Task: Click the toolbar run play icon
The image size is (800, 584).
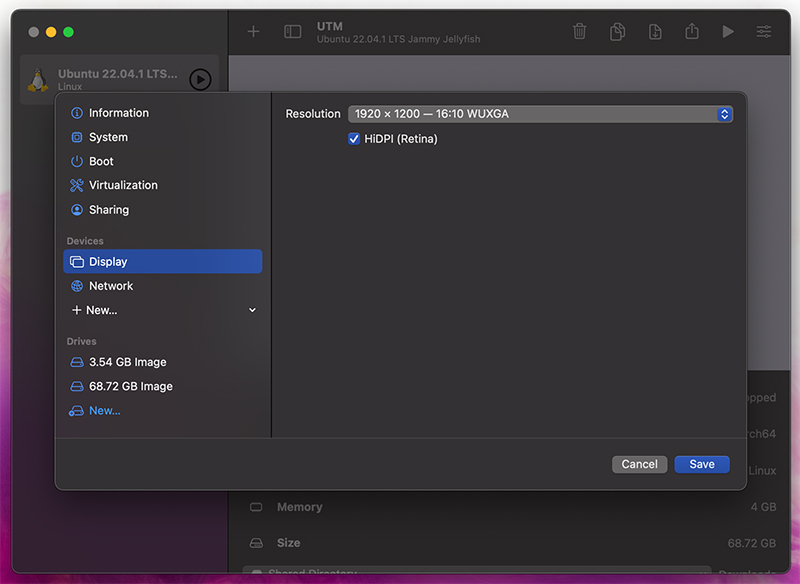Action: pyautogui.click(x=728, y=32)
